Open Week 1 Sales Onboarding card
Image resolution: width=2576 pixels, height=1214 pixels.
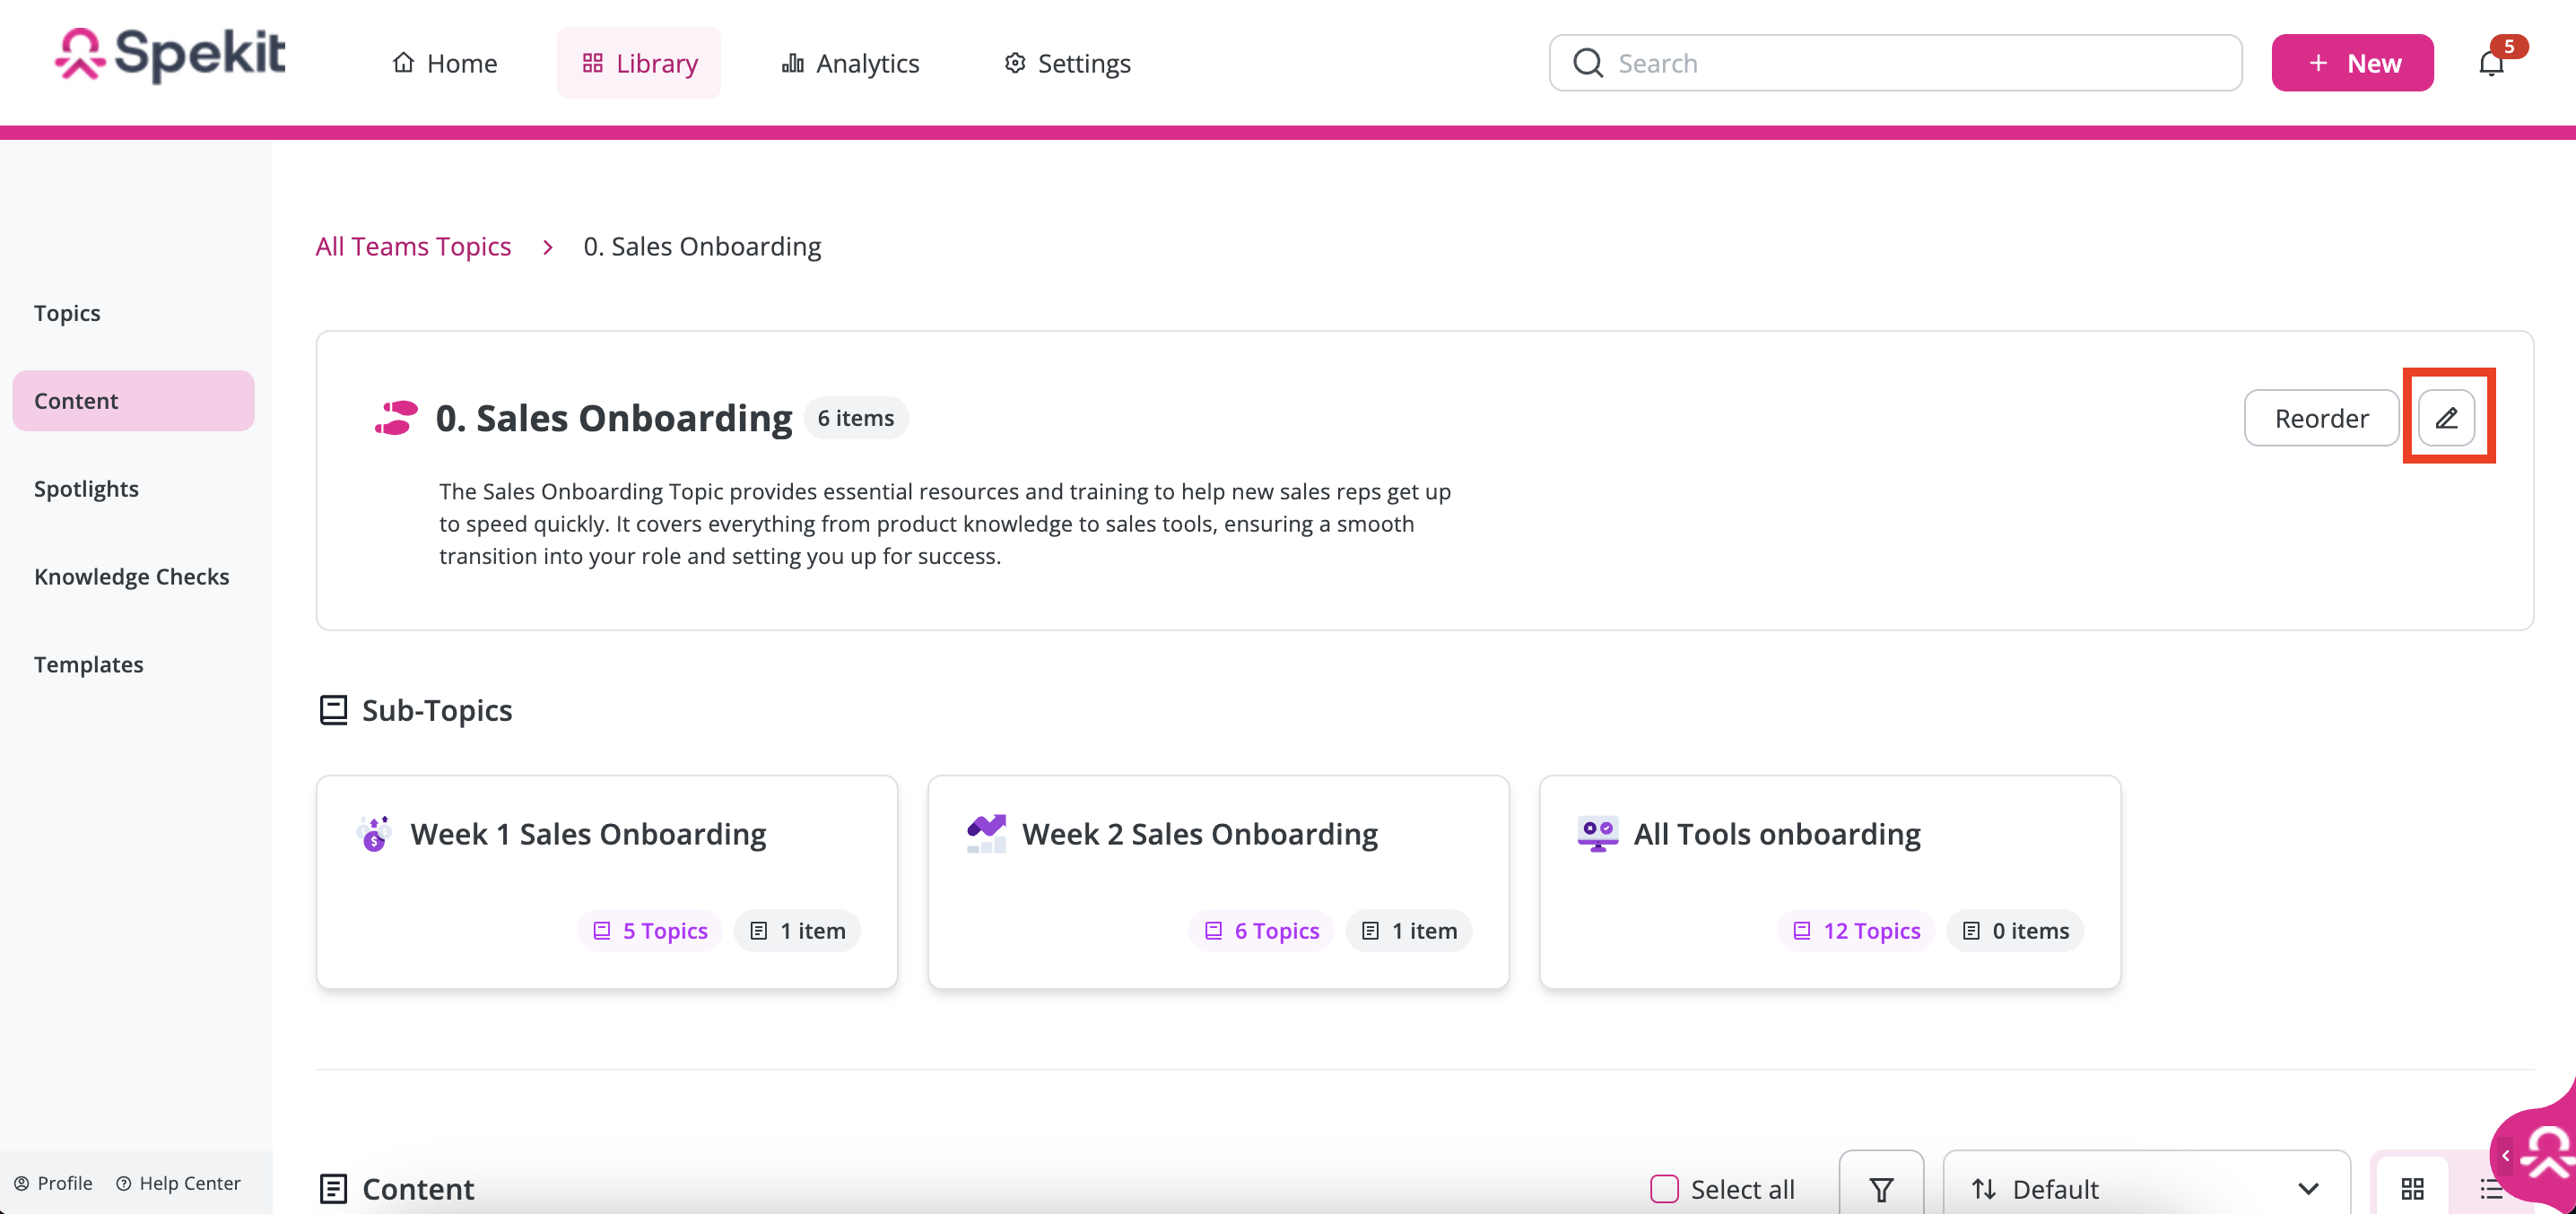click(607, 882)
